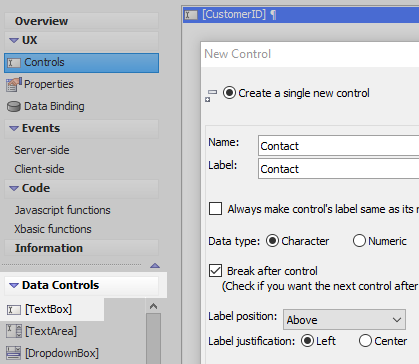Select the [CustomerID] control row
The height and width of the screenshot is (364, 419).
[301, 15]
